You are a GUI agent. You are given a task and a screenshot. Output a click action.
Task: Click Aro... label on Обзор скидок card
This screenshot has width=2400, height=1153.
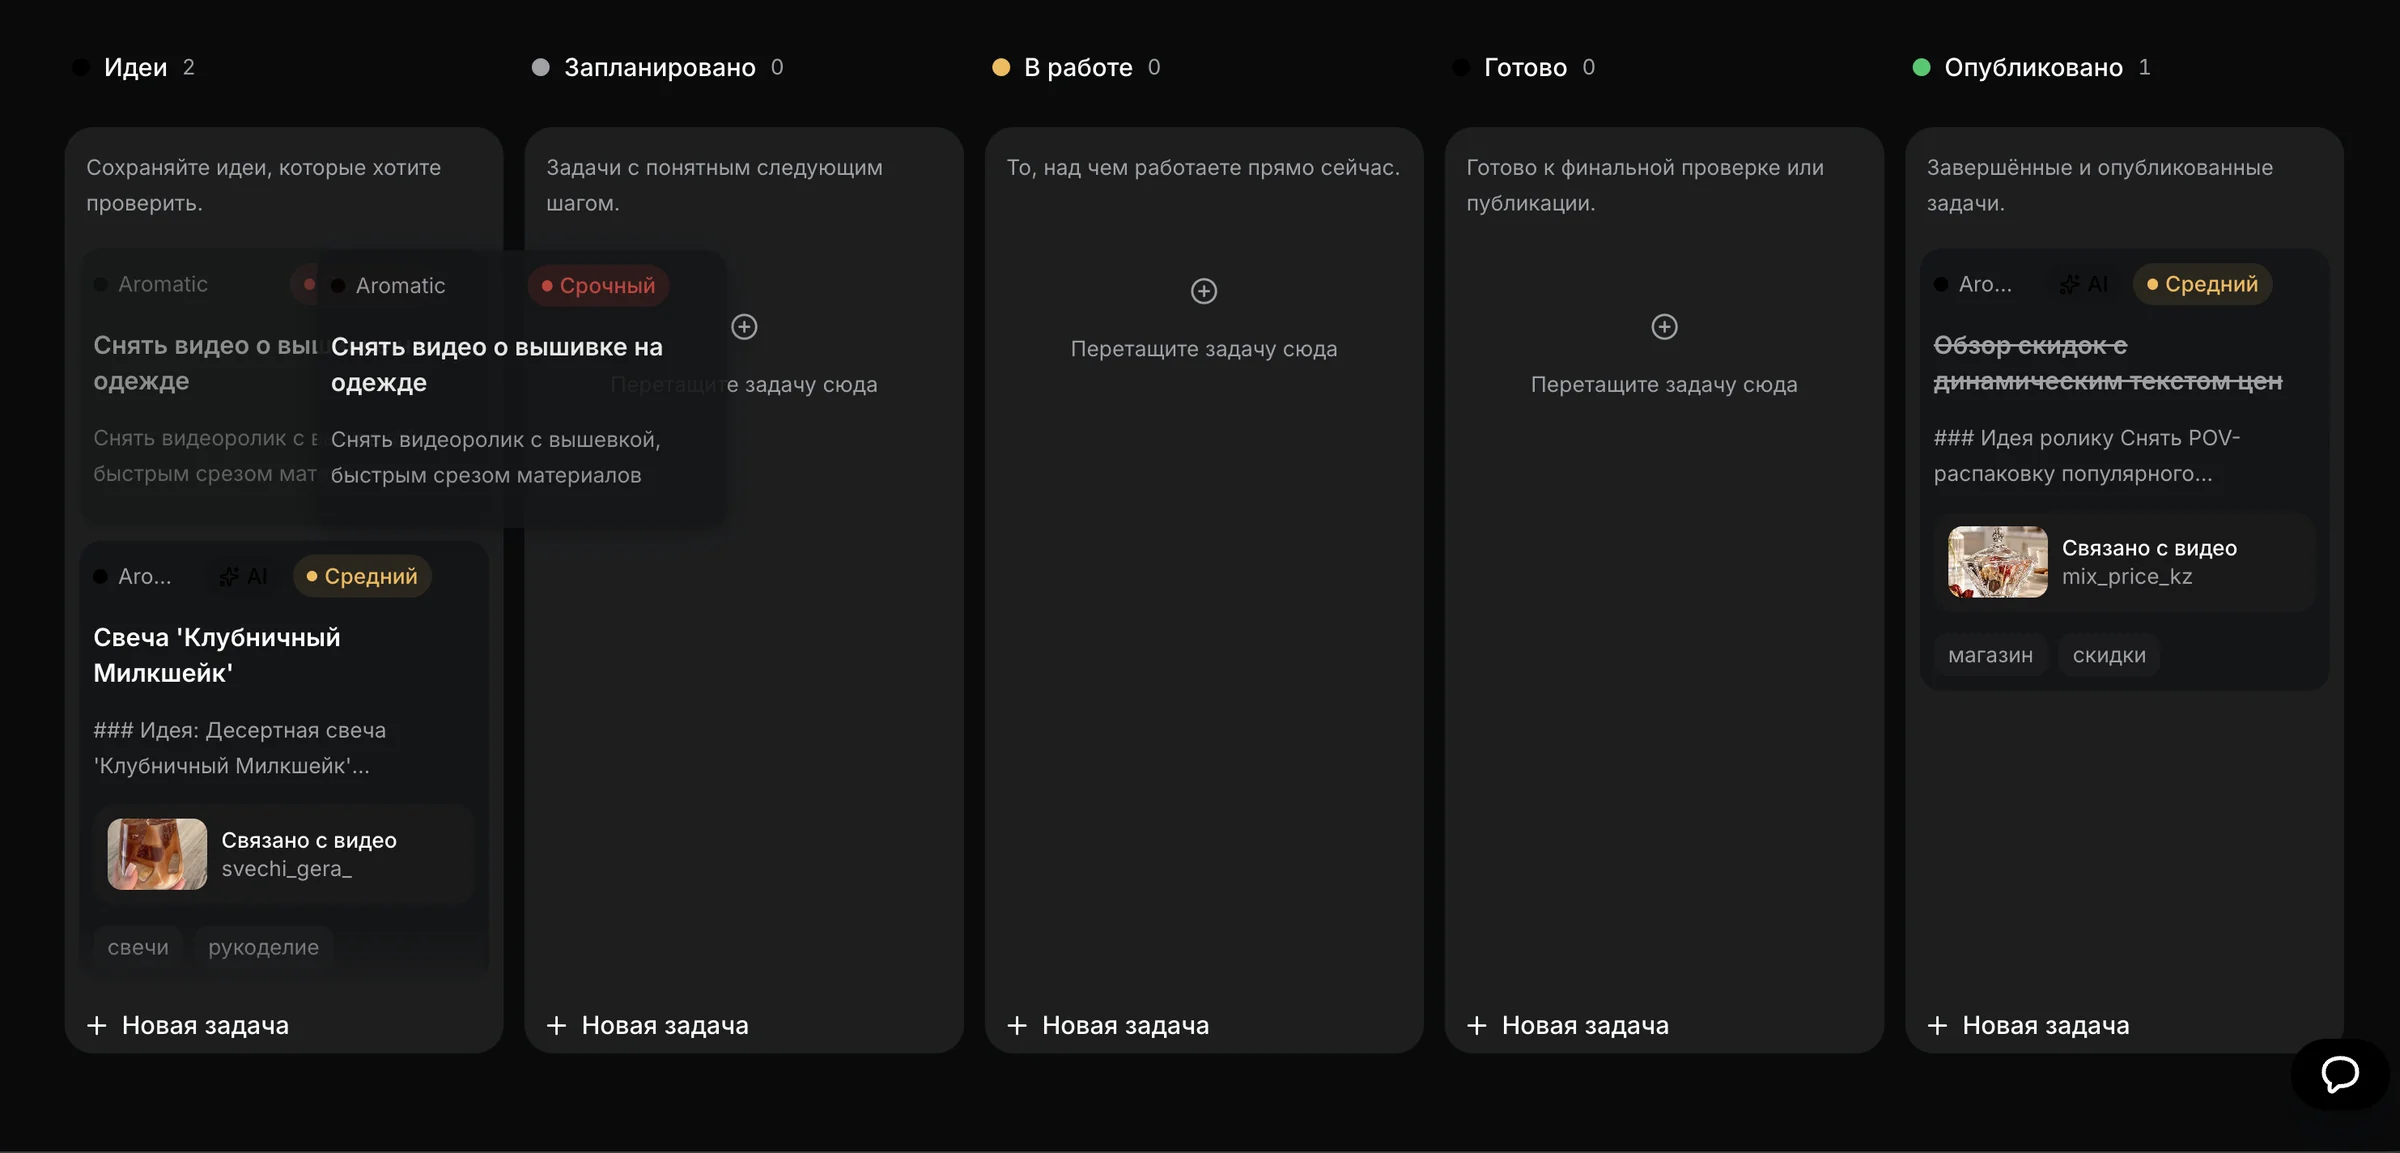tap(1985, 284)
